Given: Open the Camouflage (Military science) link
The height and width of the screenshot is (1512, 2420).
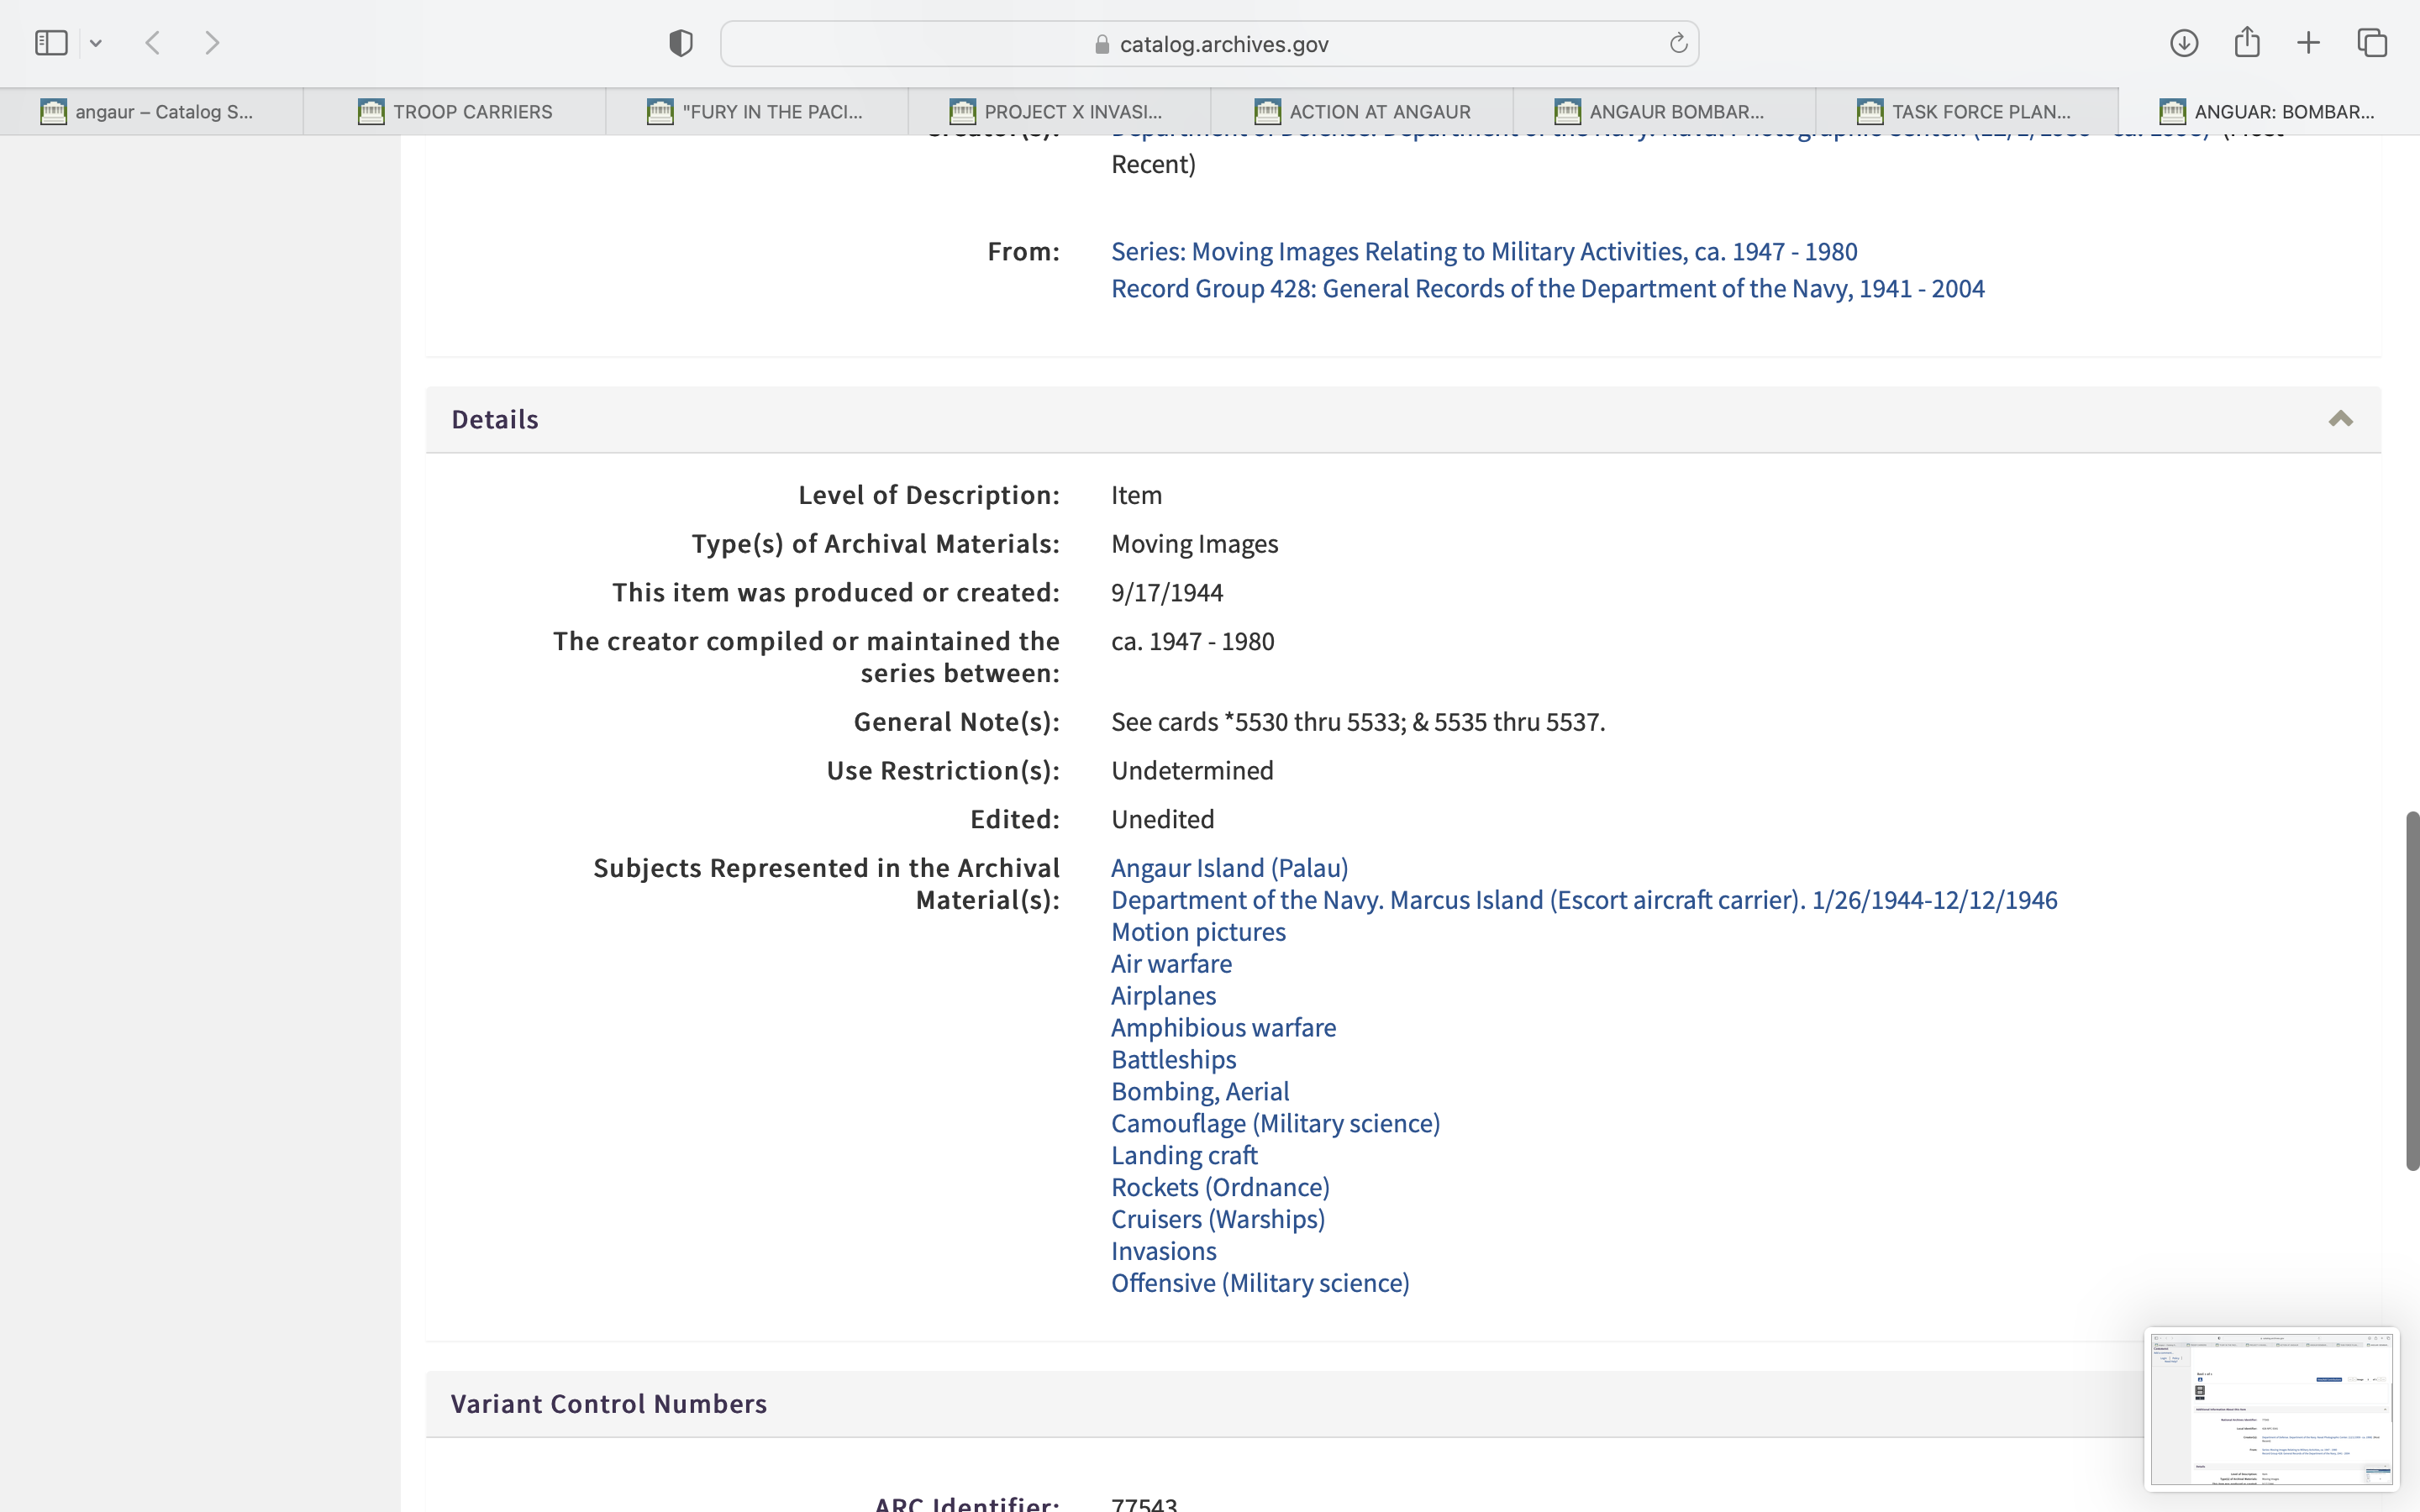Looking at the screenshot, I should click(1275, 1123).
